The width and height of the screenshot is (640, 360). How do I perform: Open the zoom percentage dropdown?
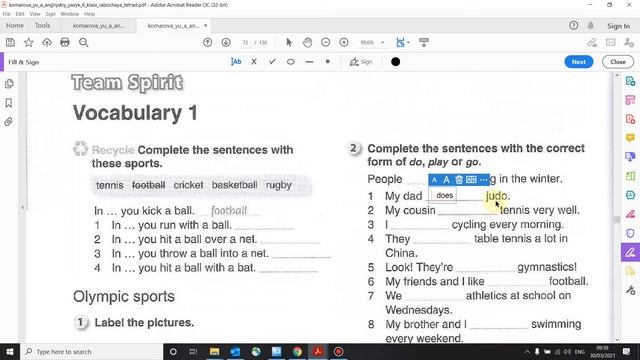382,42
